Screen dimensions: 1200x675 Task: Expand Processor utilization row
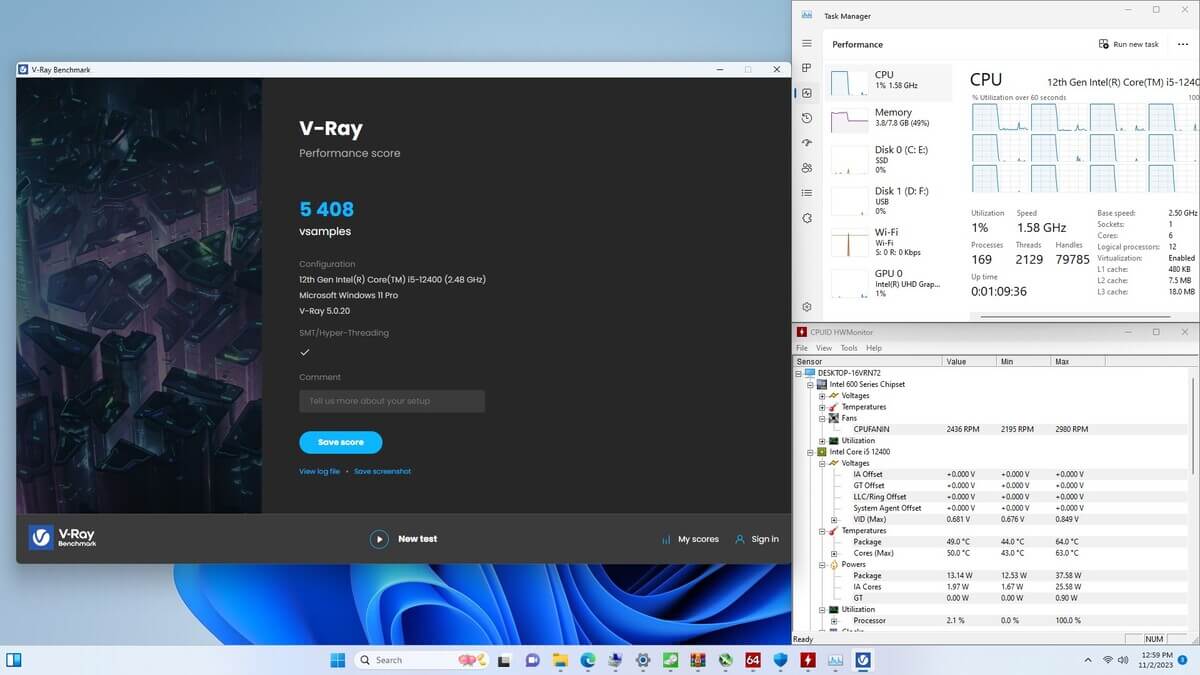click(834, 621)
